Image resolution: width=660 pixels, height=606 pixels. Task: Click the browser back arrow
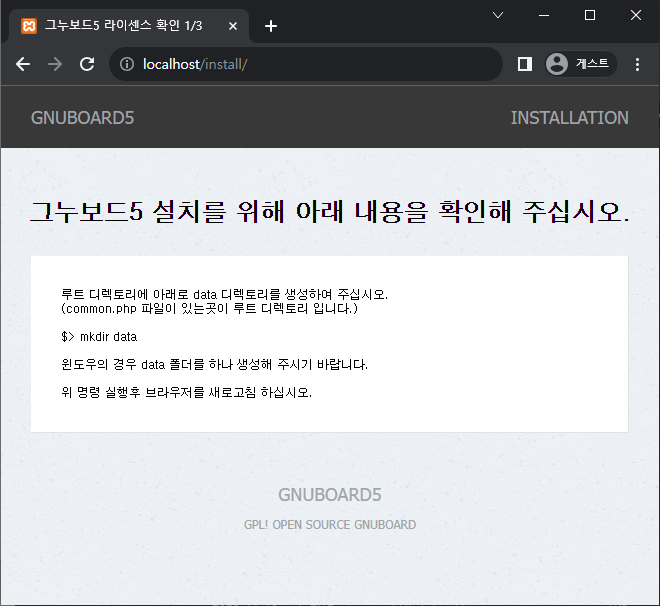pos(23,64)
